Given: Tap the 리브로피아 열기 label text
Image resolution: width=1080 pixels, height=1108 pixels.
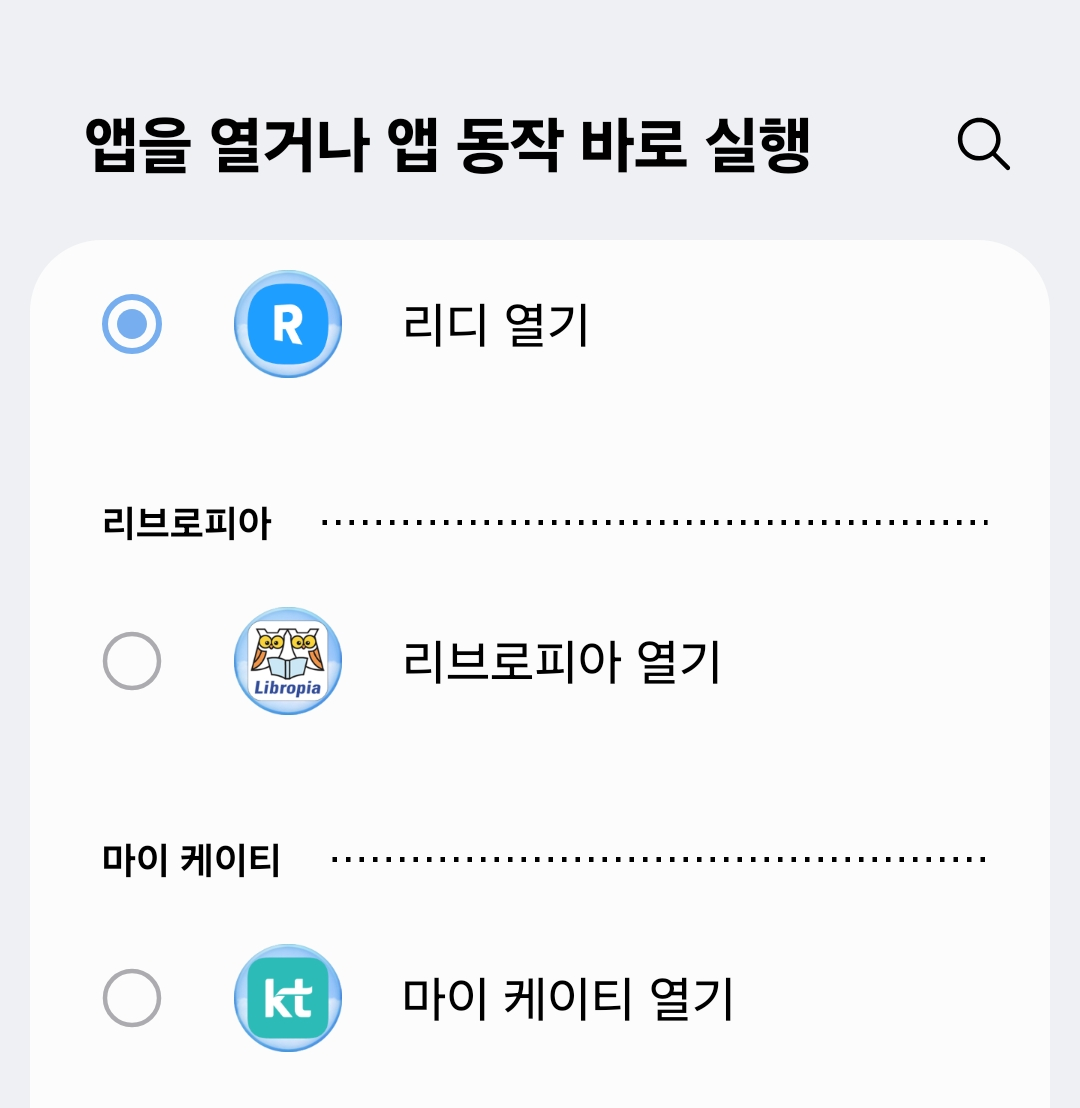Looking at the screenshot, I should click(x=561, y=662).
